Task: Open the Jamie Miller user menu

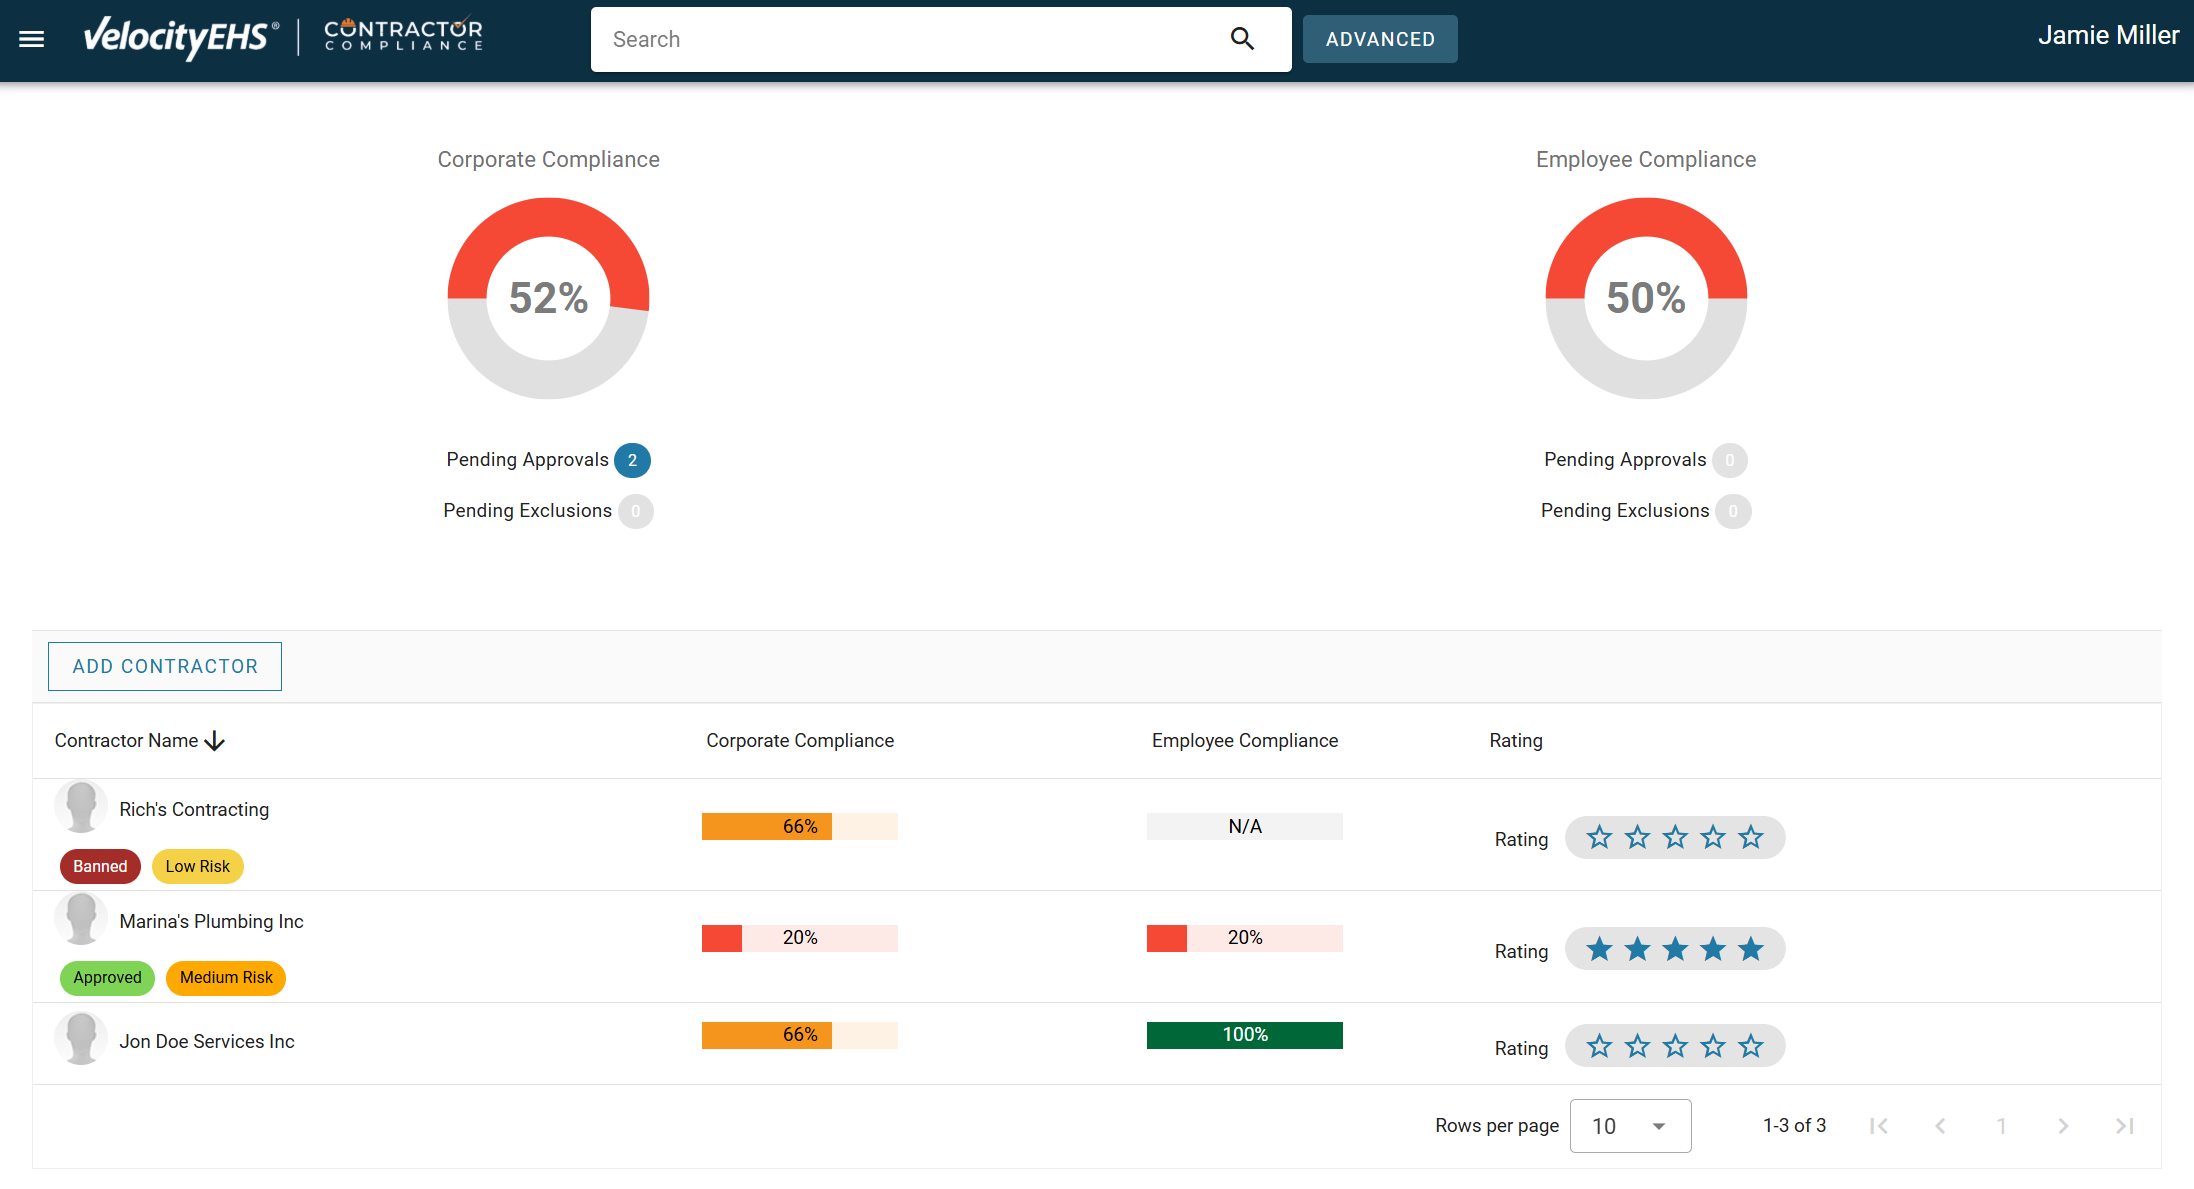Action: [2107, 35]
